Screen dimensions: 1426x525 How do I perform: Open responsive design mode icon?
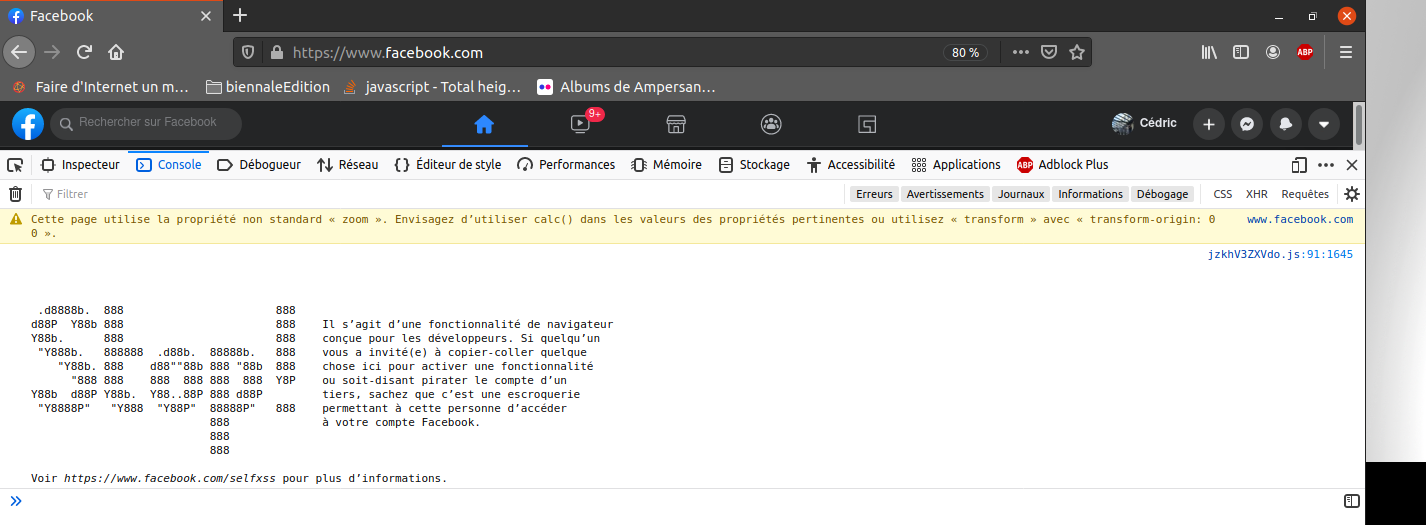pyautogui.click(x=1299, y=165)
